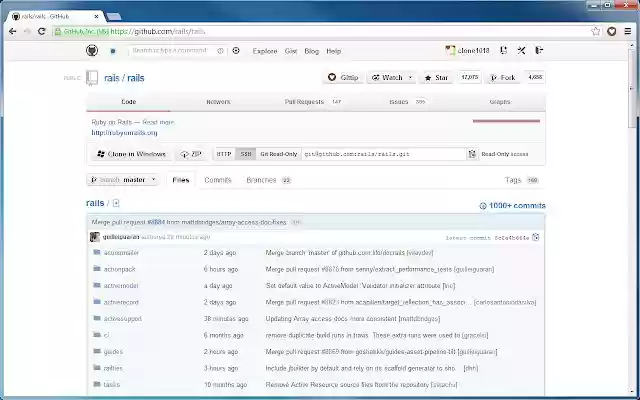The height and width of the screenshot is (400, 640).
Task: Click the Gittip button
Action: [x=343, y=78]
